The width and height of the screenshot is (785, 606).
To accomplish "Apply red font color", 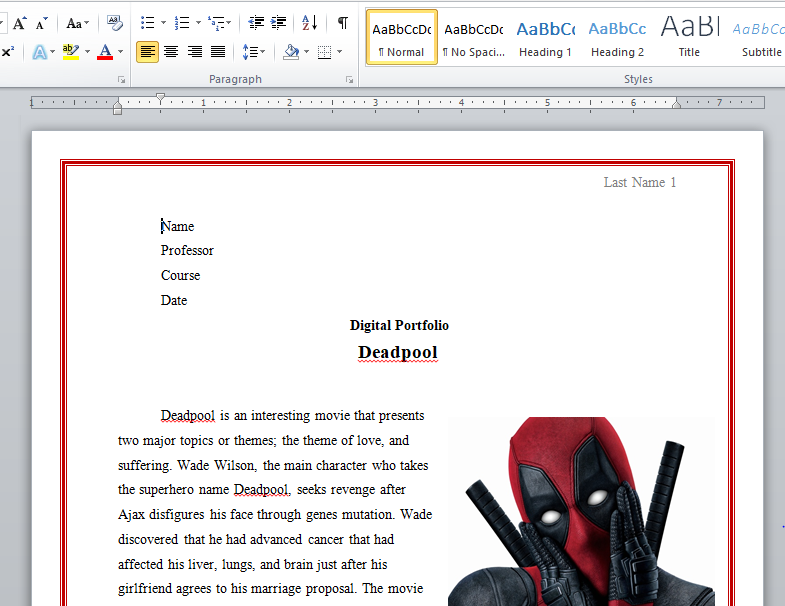I will 105,52.
